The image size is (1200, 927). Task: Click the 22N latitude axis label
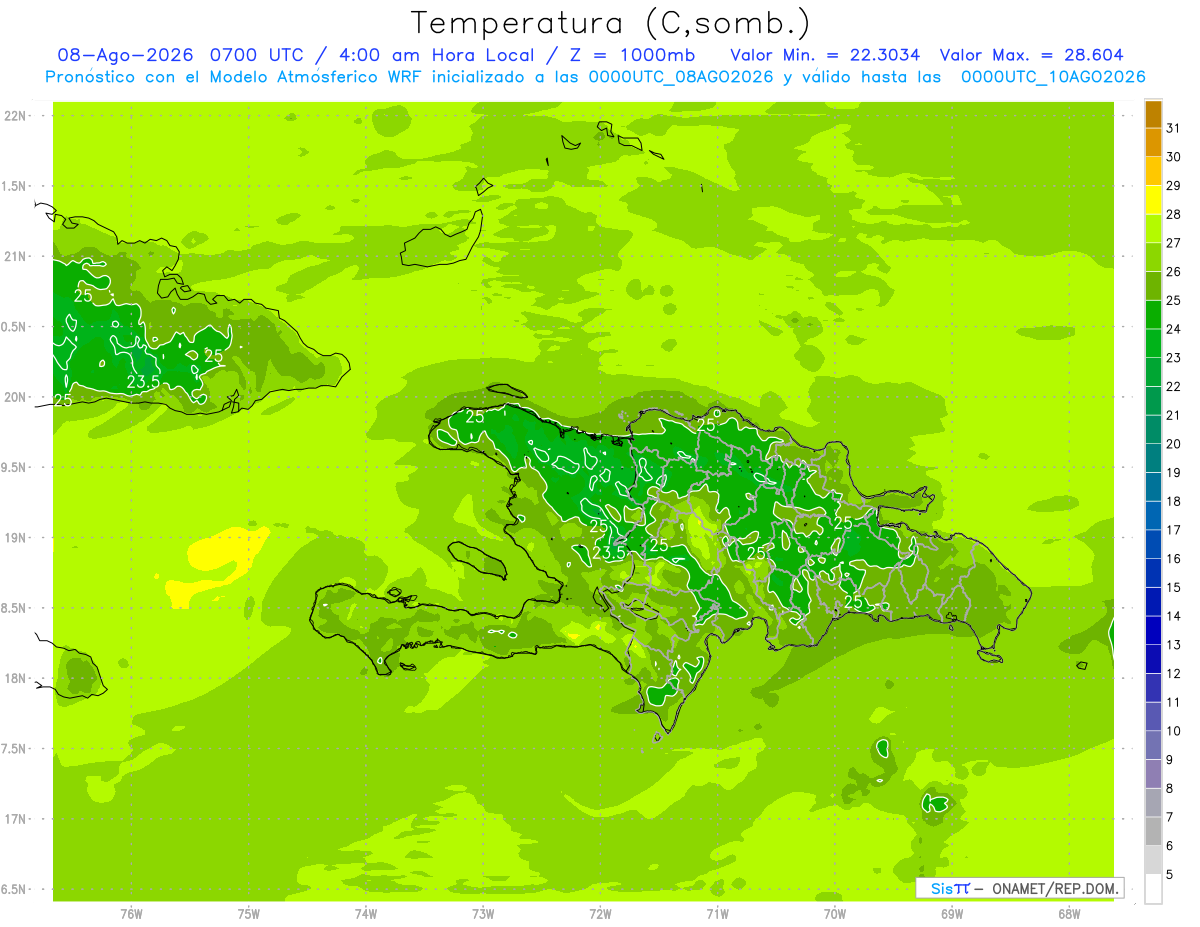[16, 116]
